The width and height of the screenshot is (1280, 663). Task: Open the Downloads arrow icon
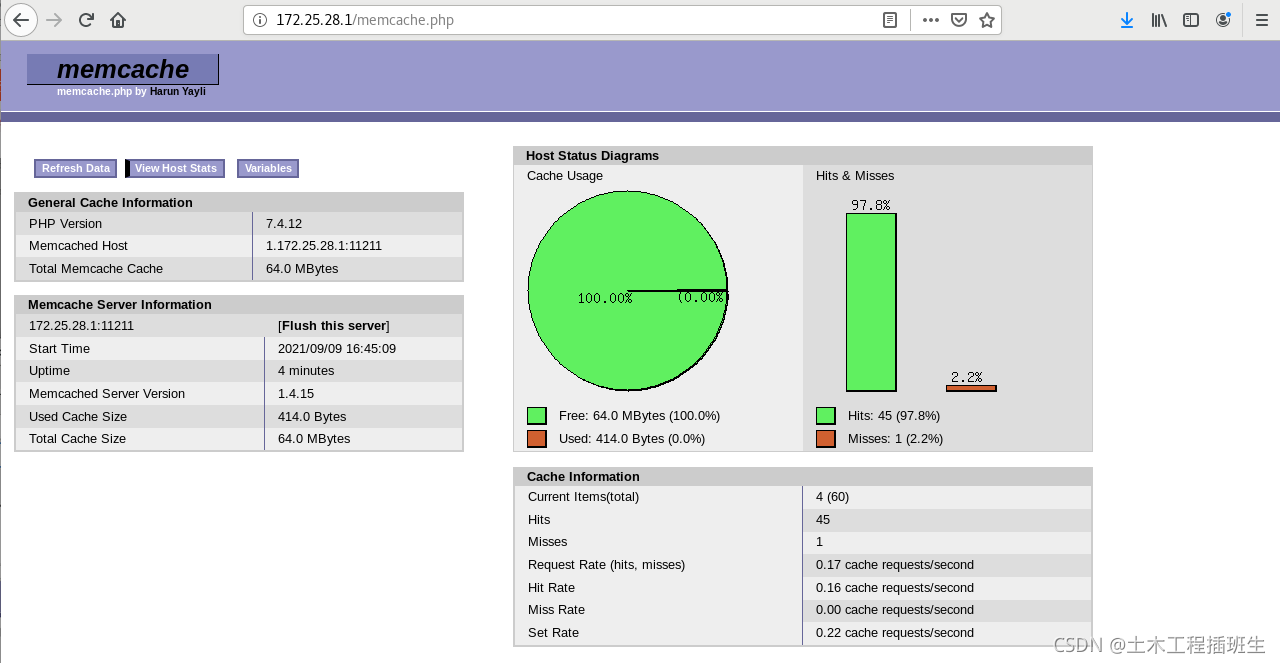pos(1127,20)
